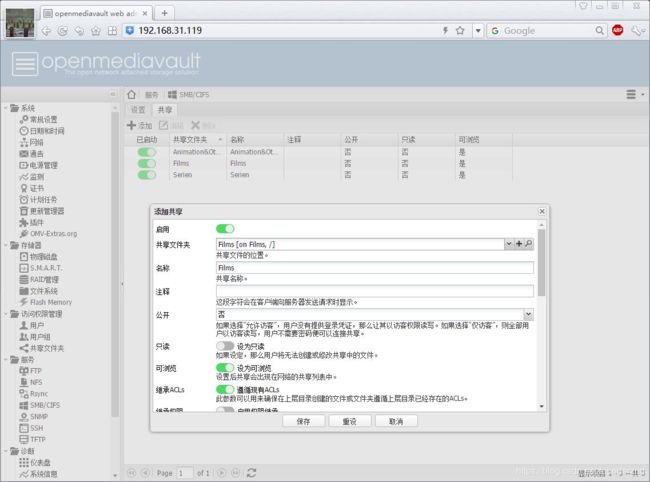This screenshot has height=482, width=650.
Task: Open 监测 monitoring item
Action: click(x=32, y=177)
